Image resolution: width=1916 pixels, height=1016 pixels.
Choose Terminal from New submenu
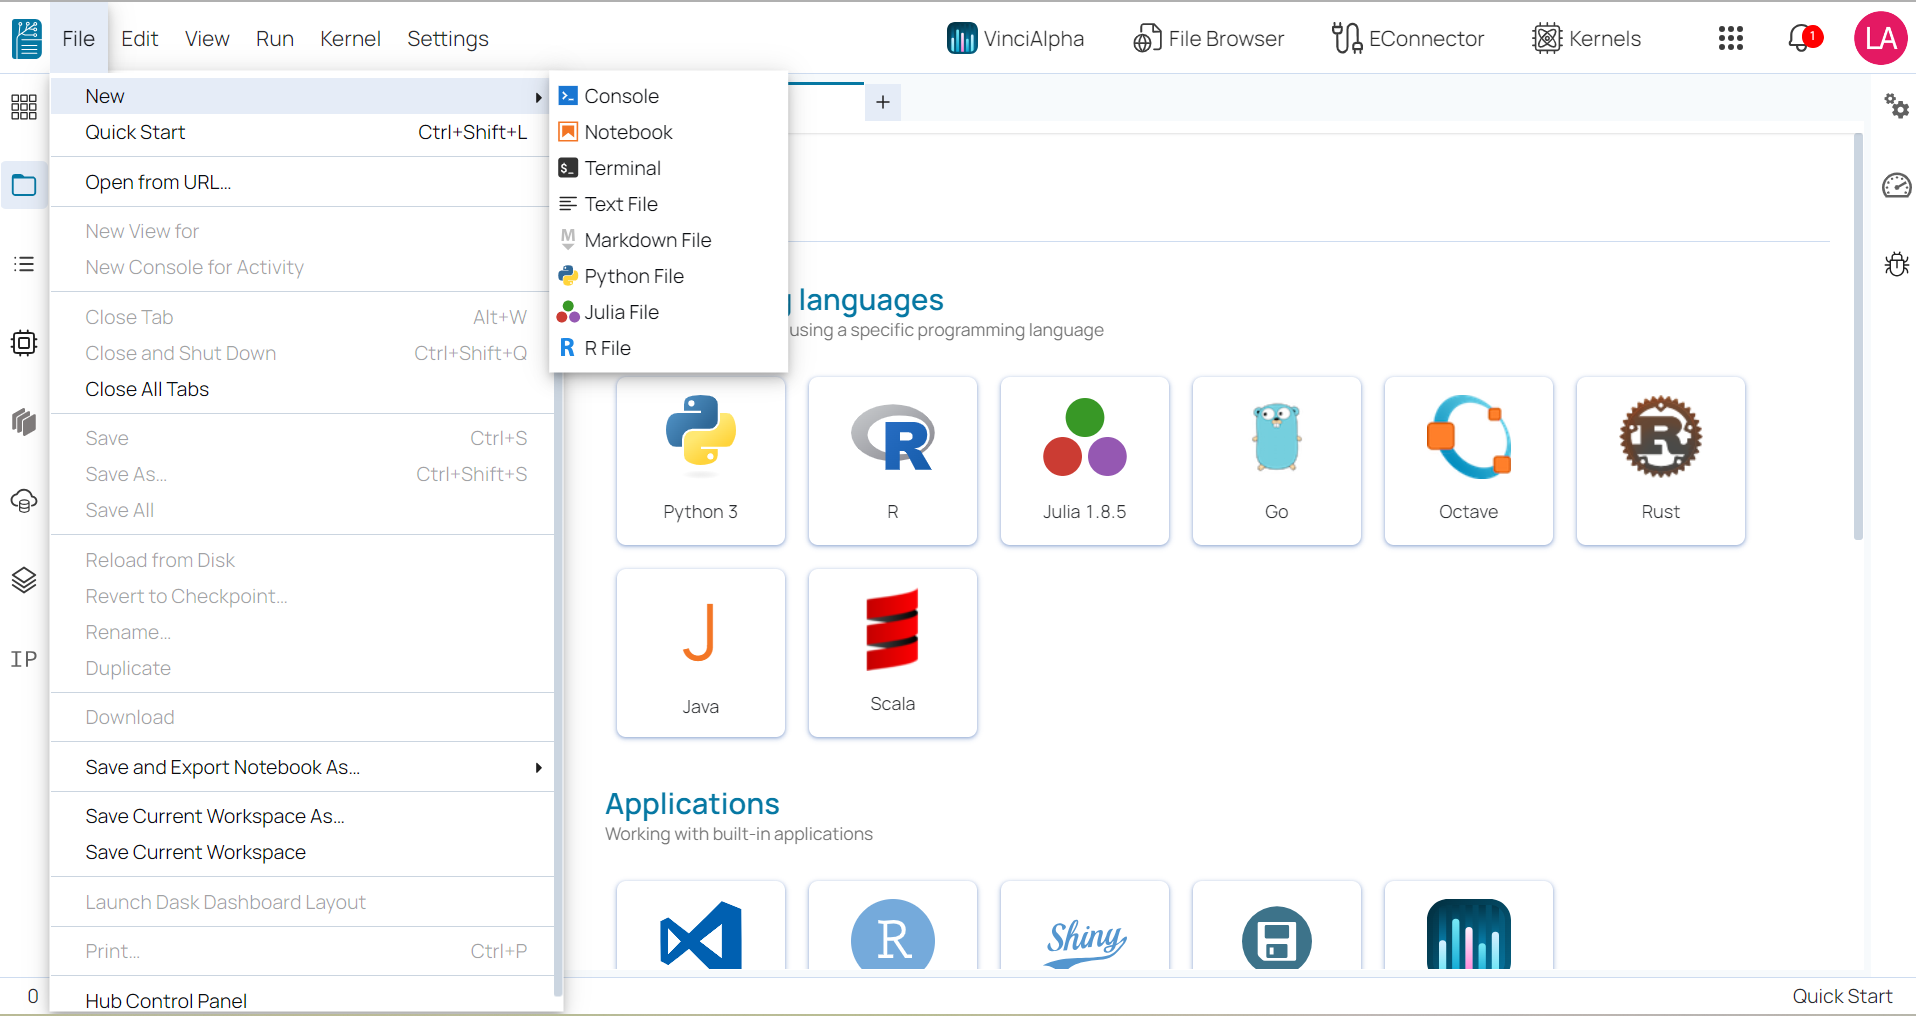pos(668,168)
